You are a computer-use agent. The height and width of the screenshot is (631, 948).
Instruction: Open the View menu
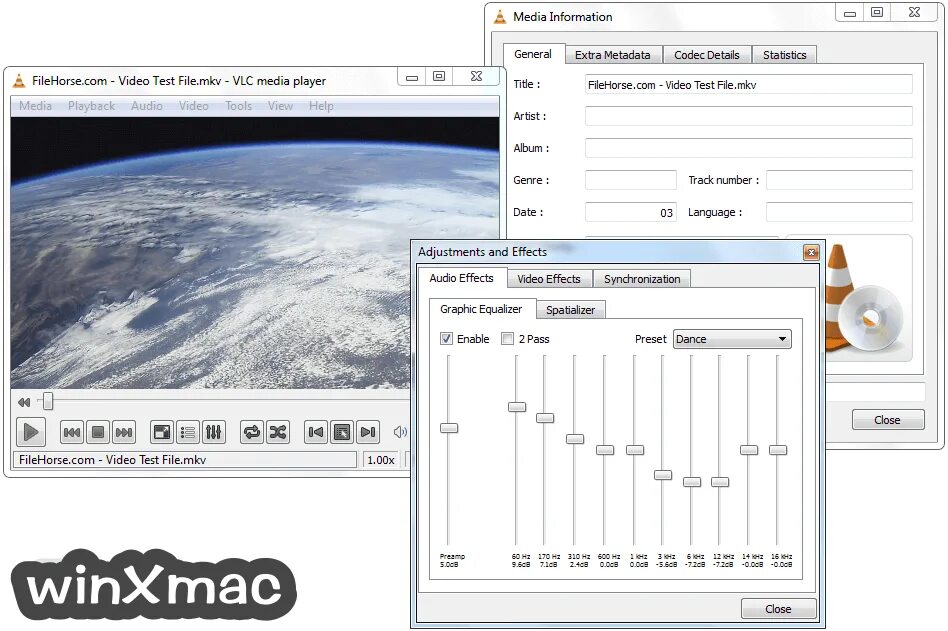tap(281, 106)
